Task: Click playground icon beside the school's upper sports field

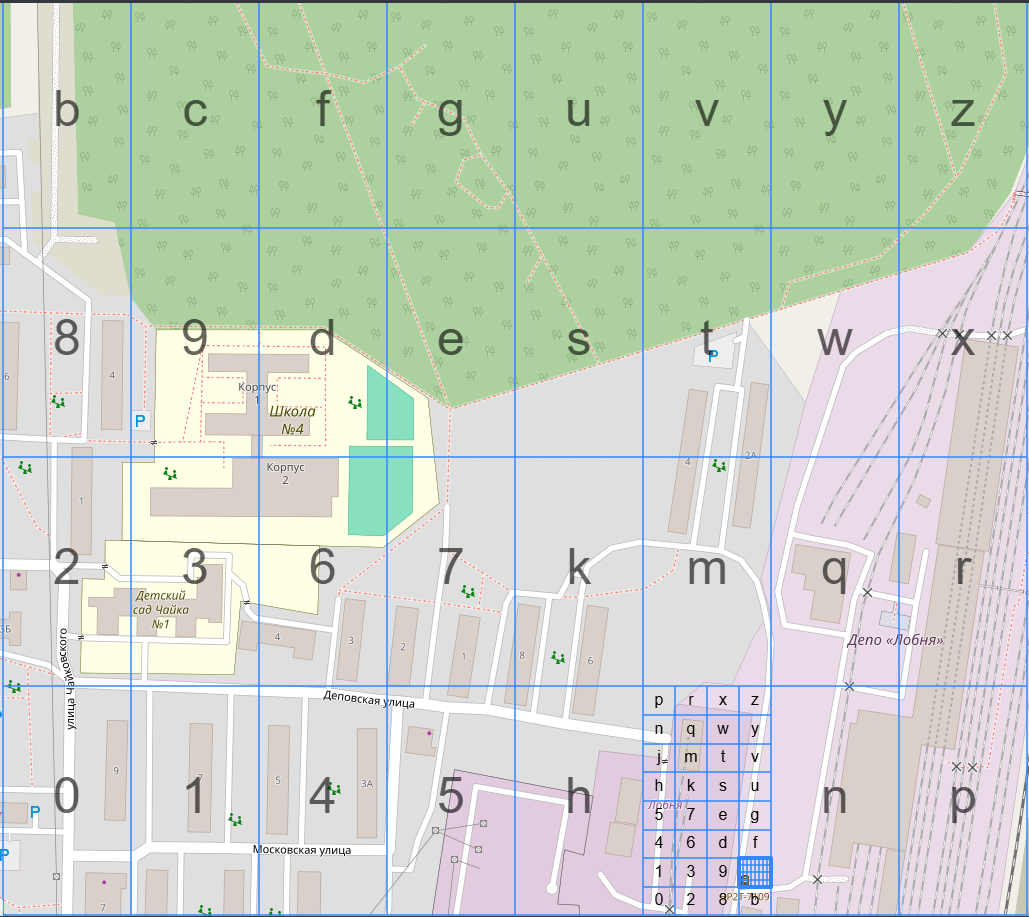Action: coord(355,403)
